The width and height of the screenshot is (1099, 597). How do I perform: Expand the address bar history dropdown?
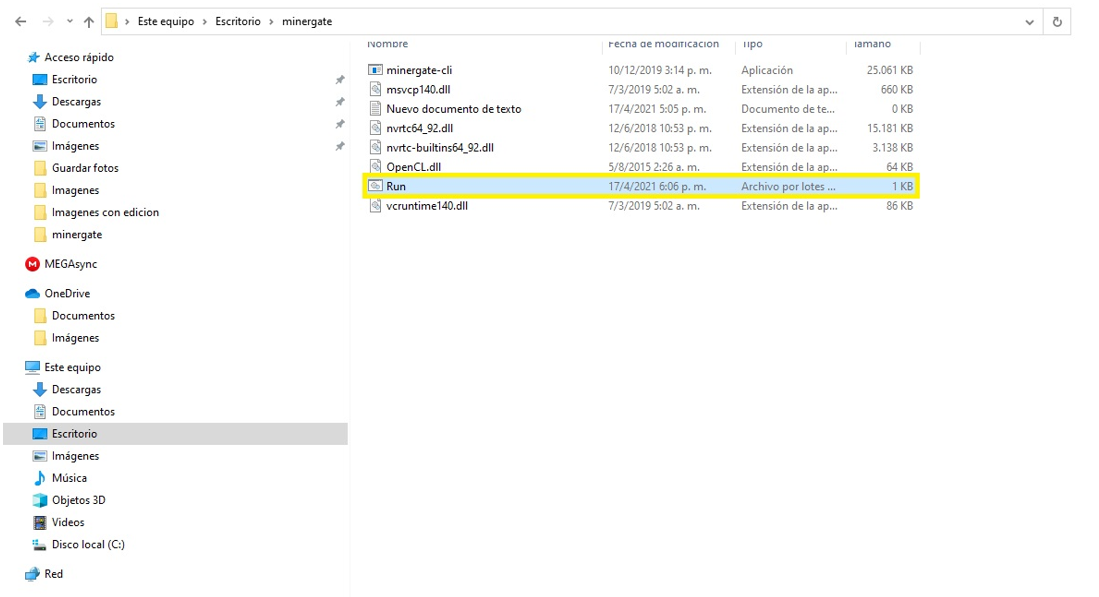click(x=1030, y=21)
